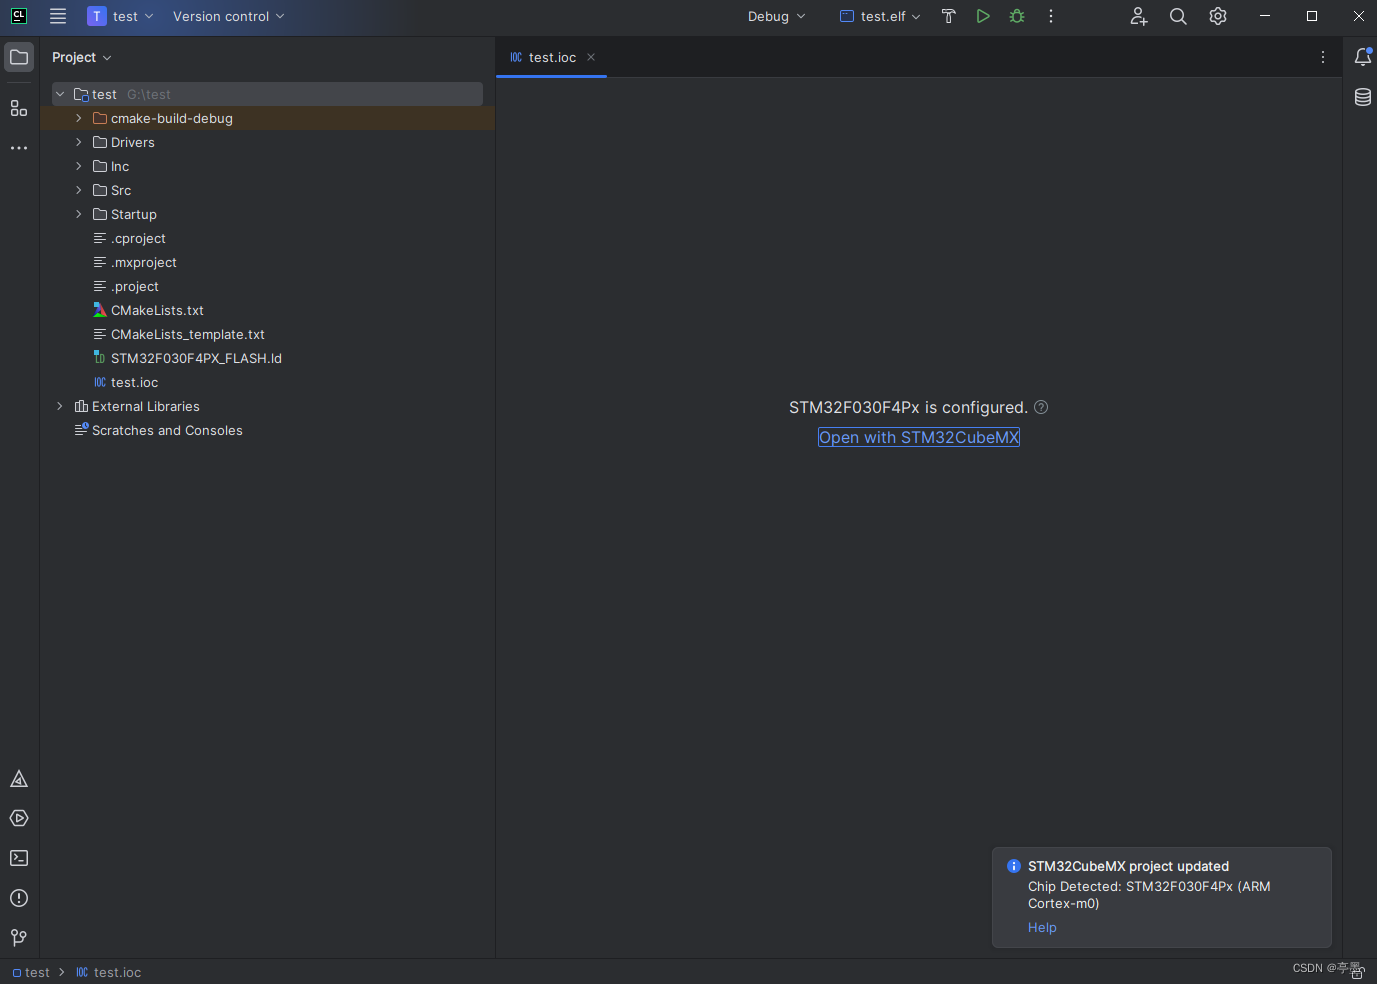The height and width of the screenshot is (984, 1377).
Task: Open the Problems tool window icon
Action: coord(19,898)
